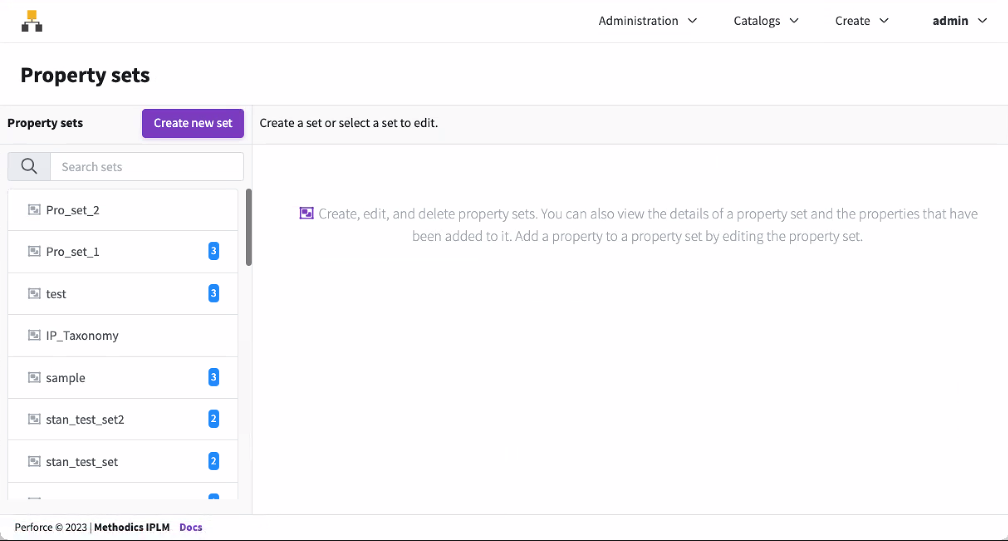The height and width of the screenshot is (541, 1008).
Task: Click the badge on stan_test_set row
Action: (x=213, y=461)
